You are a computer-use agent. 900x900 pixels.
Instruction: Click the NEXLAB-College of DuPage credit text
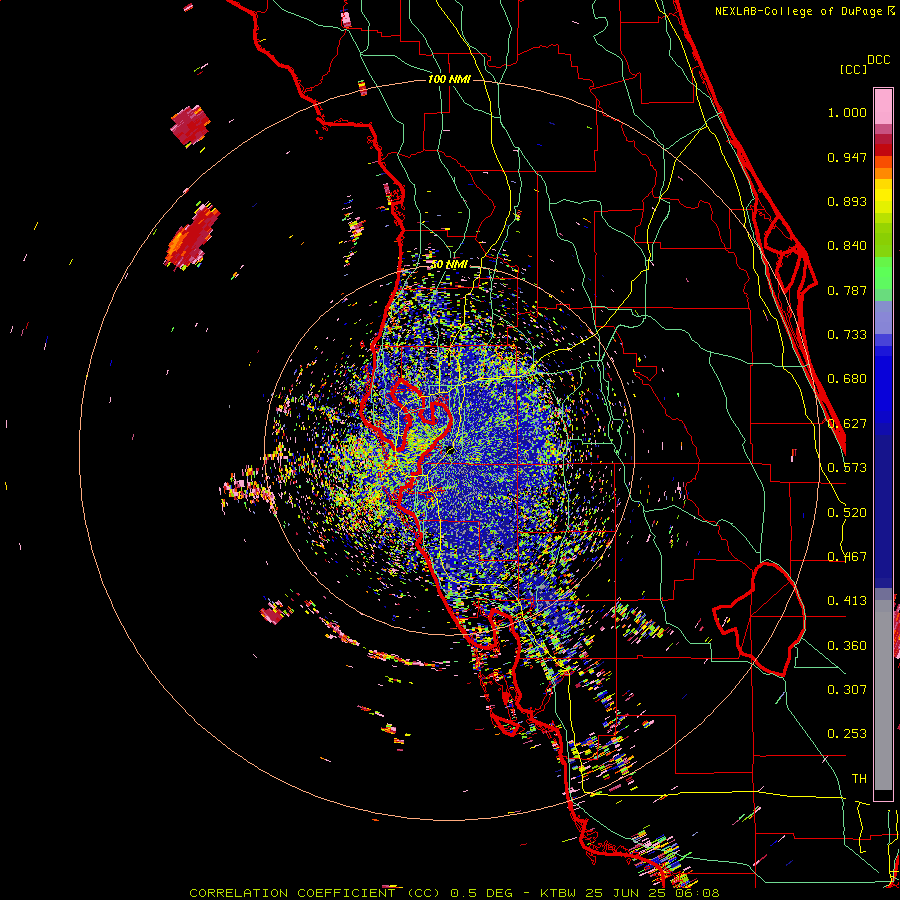click(x=804, y=11)
